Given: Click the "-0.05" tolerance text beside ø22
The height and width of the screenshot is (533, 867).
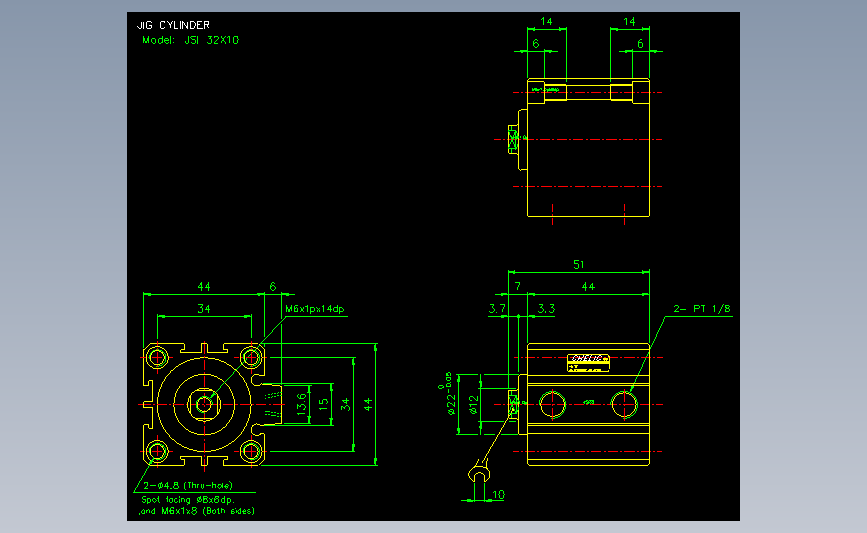Looking at the screenshot, I should 449,381.
